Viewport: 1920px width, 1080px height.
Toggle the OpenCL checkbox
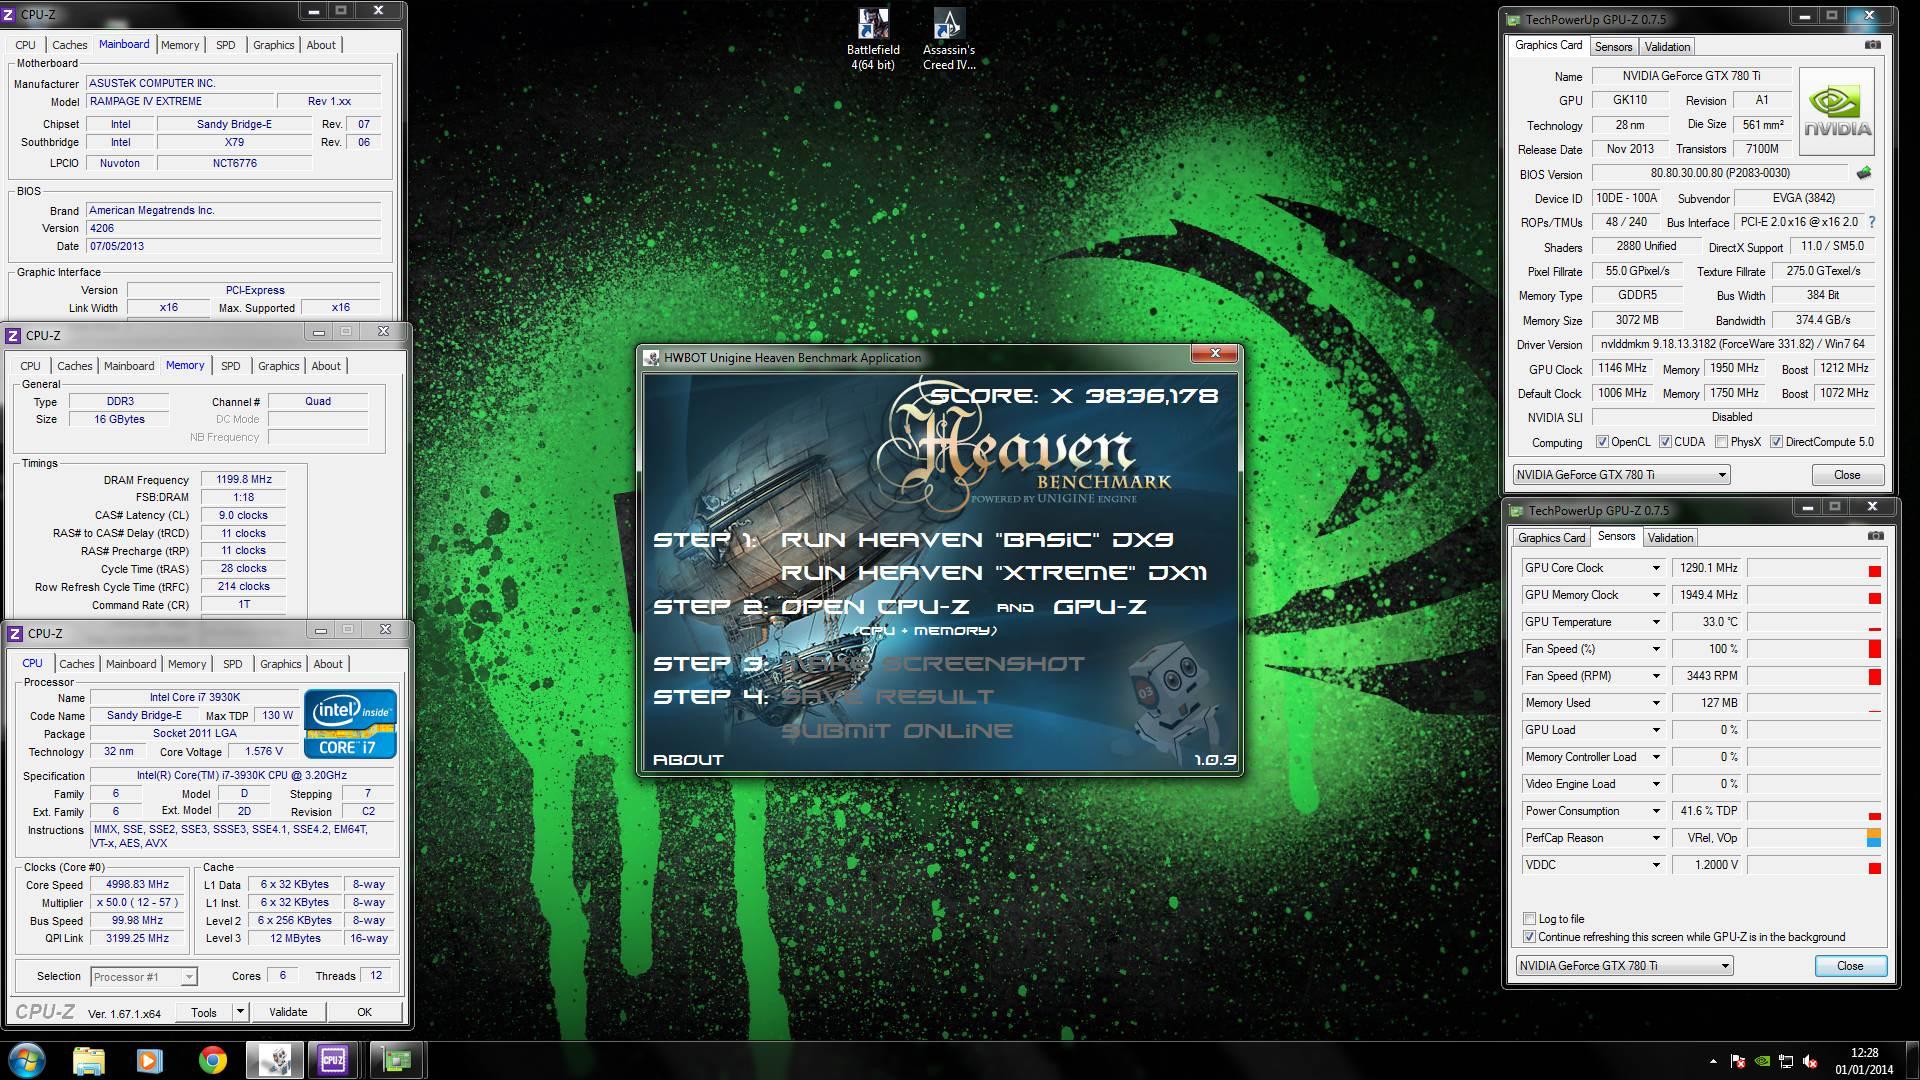tap(1602, 442)
